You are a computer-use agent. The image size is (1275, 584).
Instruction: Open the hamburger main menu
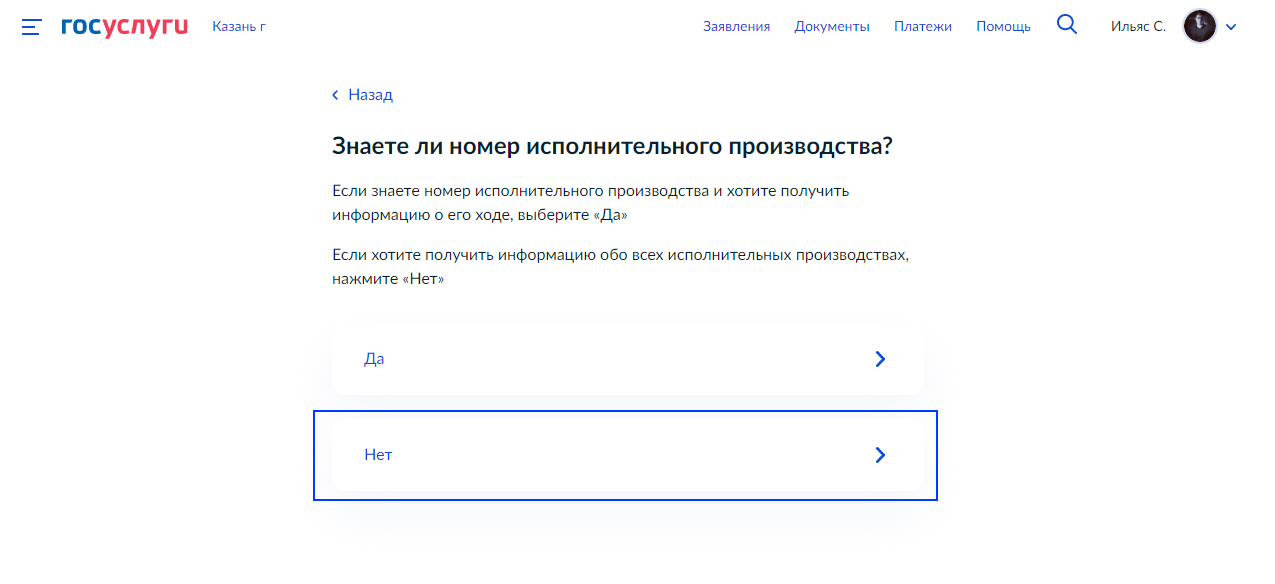coord(32,27)
